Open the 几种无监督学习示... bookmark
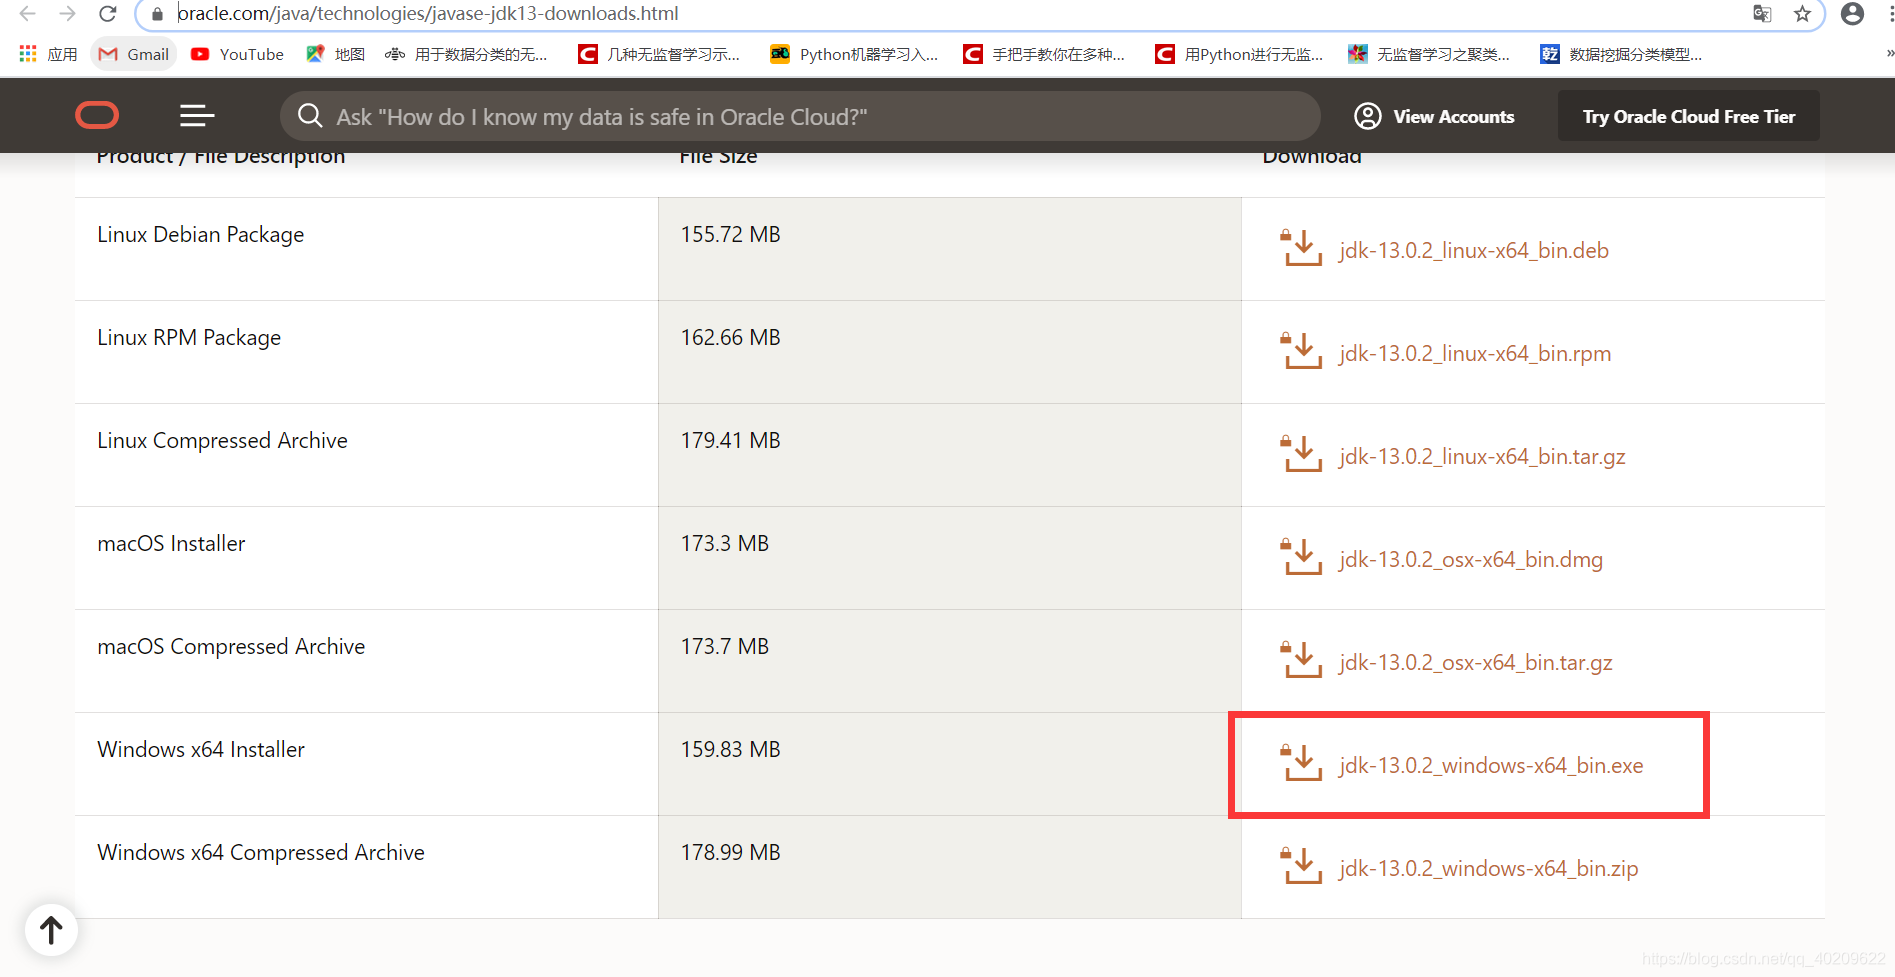Screen dimensions: 1895x977 (659, 54)
